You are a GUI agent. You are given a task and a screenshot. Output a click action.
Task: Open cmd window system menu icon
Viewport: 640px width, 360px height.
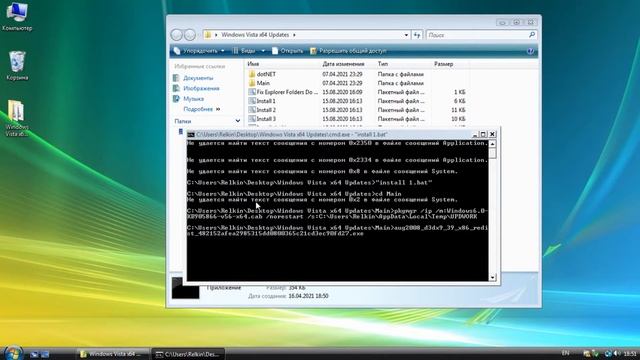point(191,135)
